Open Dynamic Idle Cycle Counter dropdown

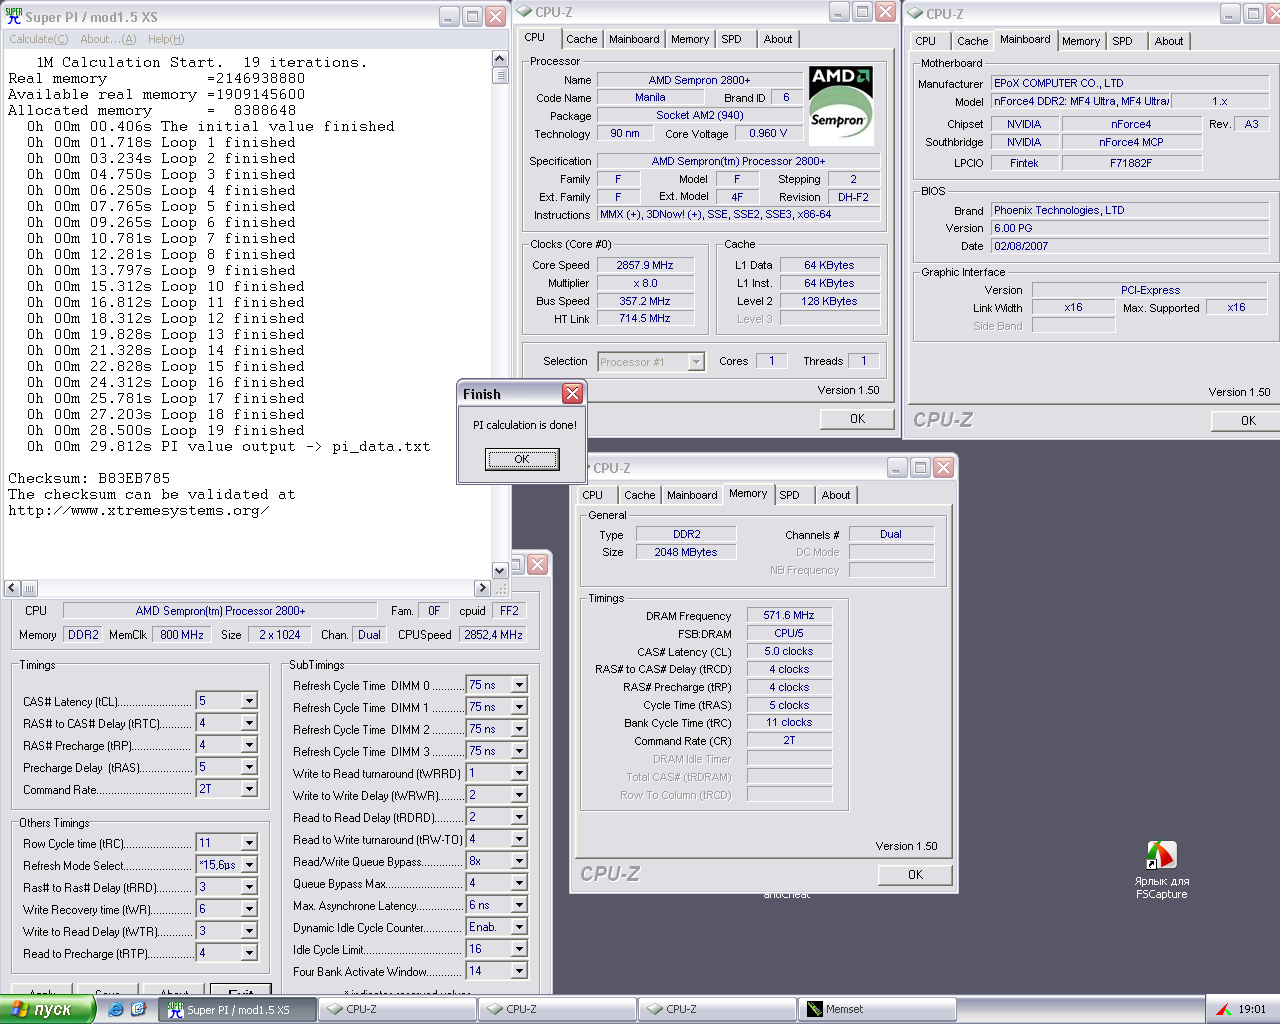click(519, 927)
